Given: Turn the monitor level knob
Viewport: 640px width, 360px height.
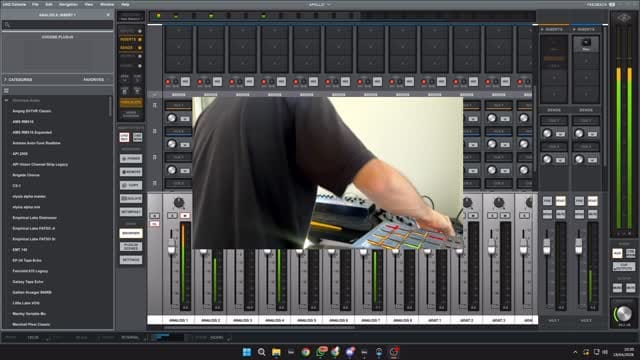Looking at the screenshot, I should 624,313.
